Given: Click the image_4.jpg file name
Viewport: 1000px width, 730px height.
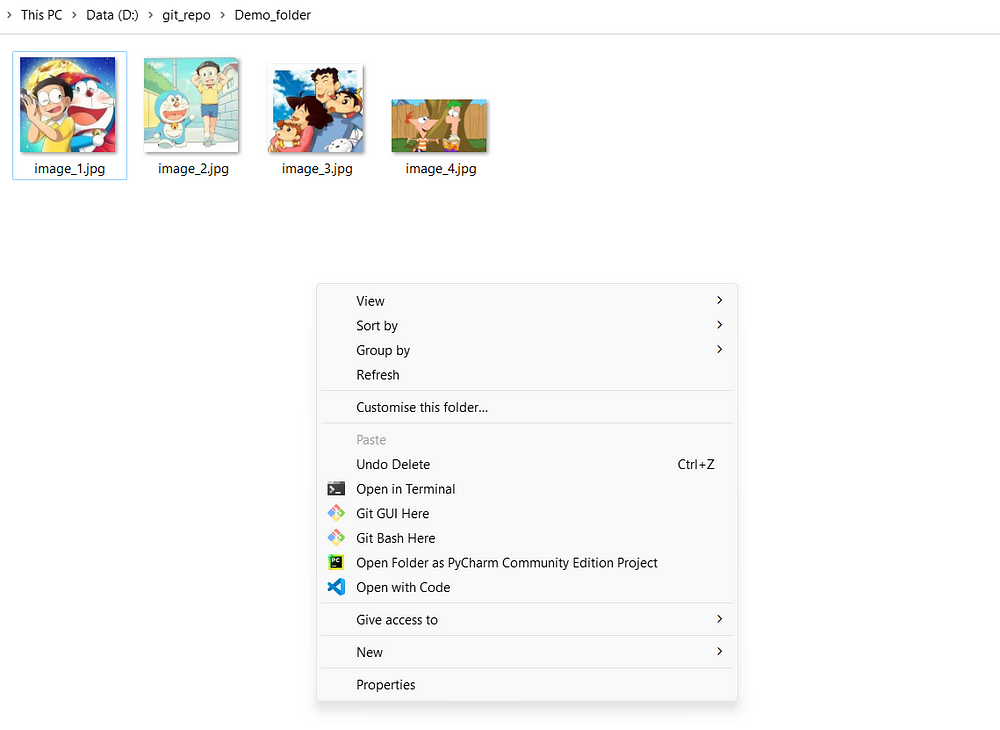Looking at the screenshot, I should (x=441, y=168).
